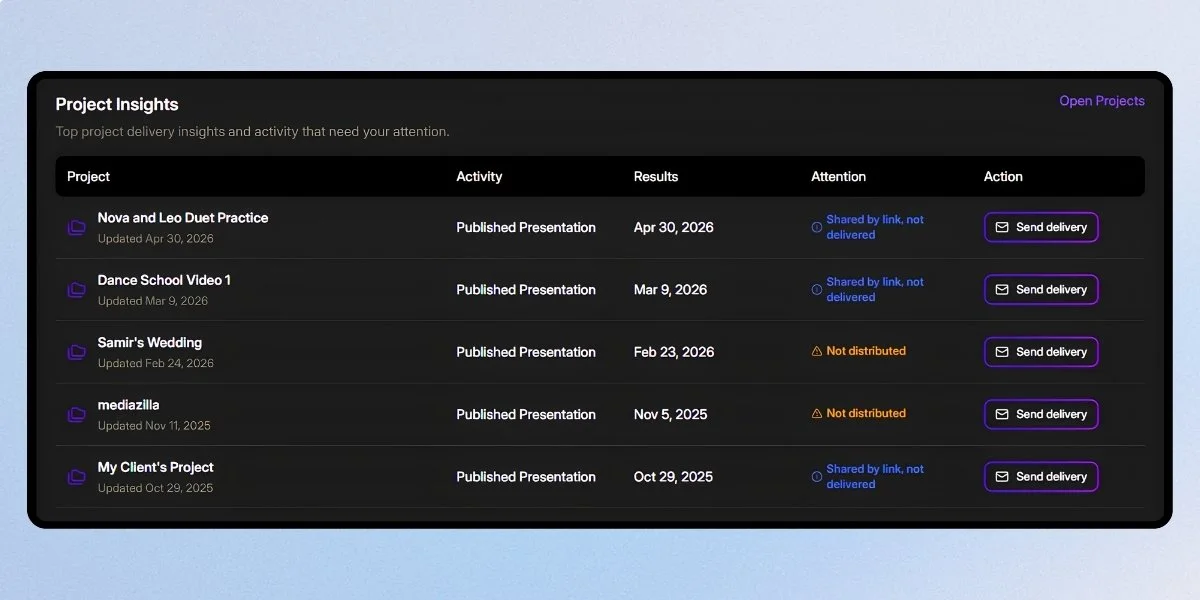Click Updated Nov 11, 2025 text
Viewport: 1200px width, 600px height.
[154, 426]
